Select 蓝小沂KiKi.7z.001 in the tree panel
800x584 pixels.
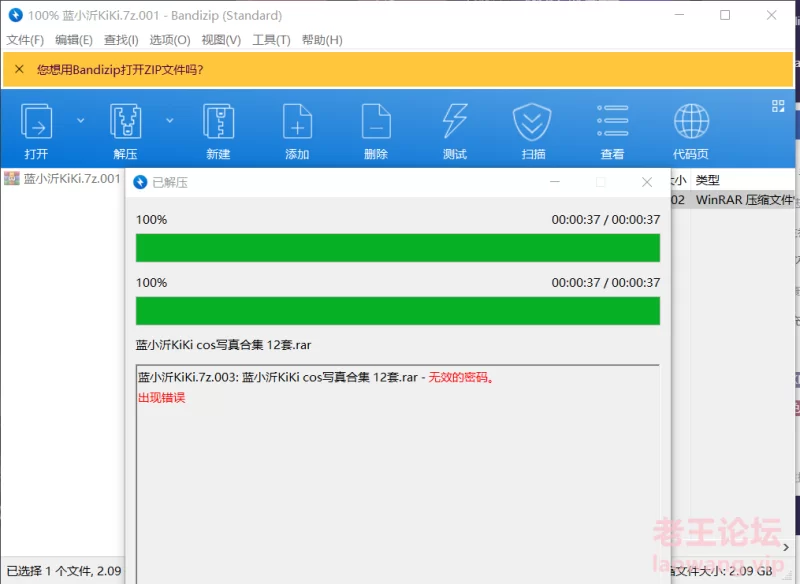[62, 179]
